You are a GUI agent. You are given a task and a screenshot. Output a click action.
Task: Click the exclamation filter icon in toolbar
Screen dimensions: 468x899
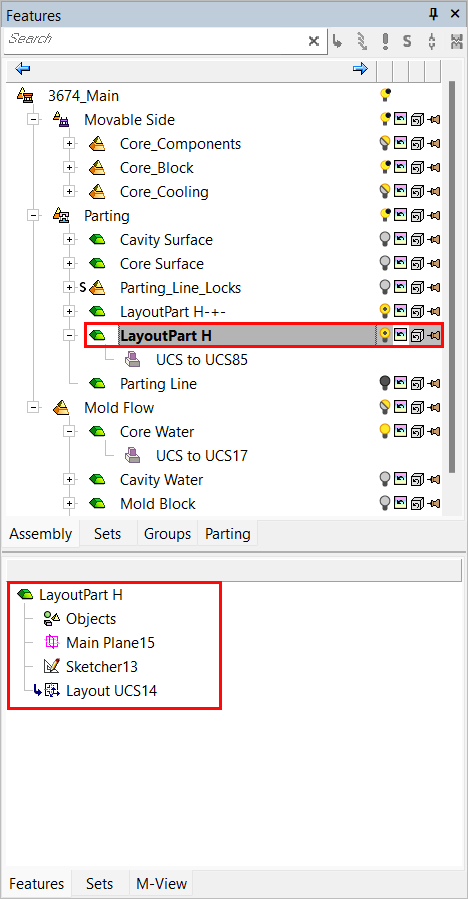(385, 41)
